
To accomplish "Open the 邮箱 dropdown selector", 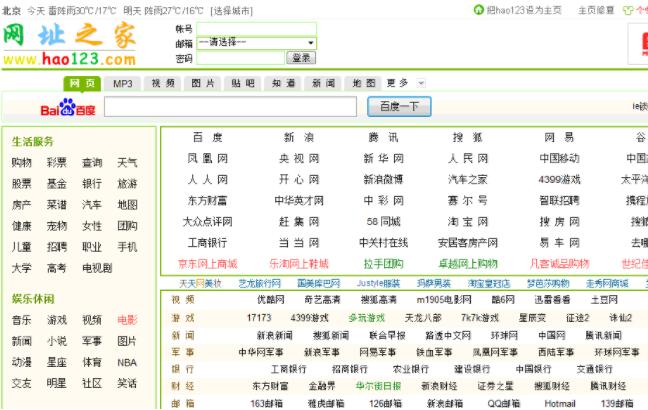I will (257, 43).
